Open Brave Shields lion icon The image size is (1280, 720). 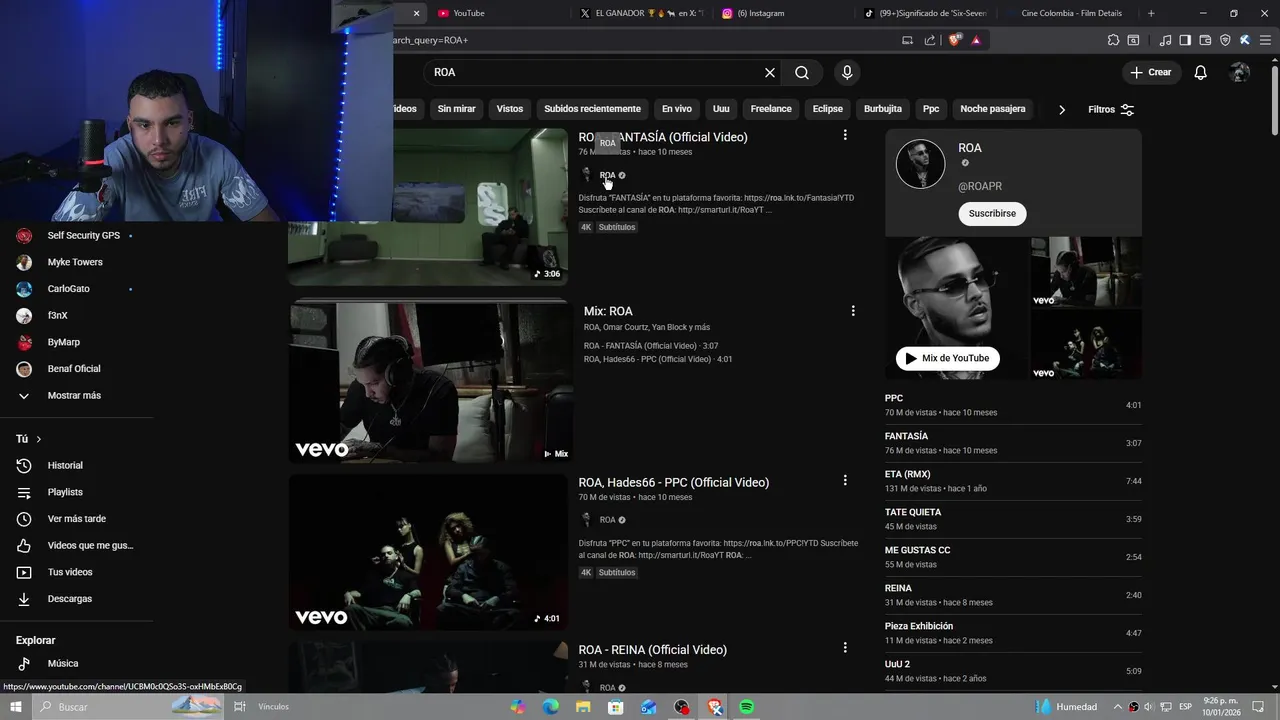(x=955, y=40)
